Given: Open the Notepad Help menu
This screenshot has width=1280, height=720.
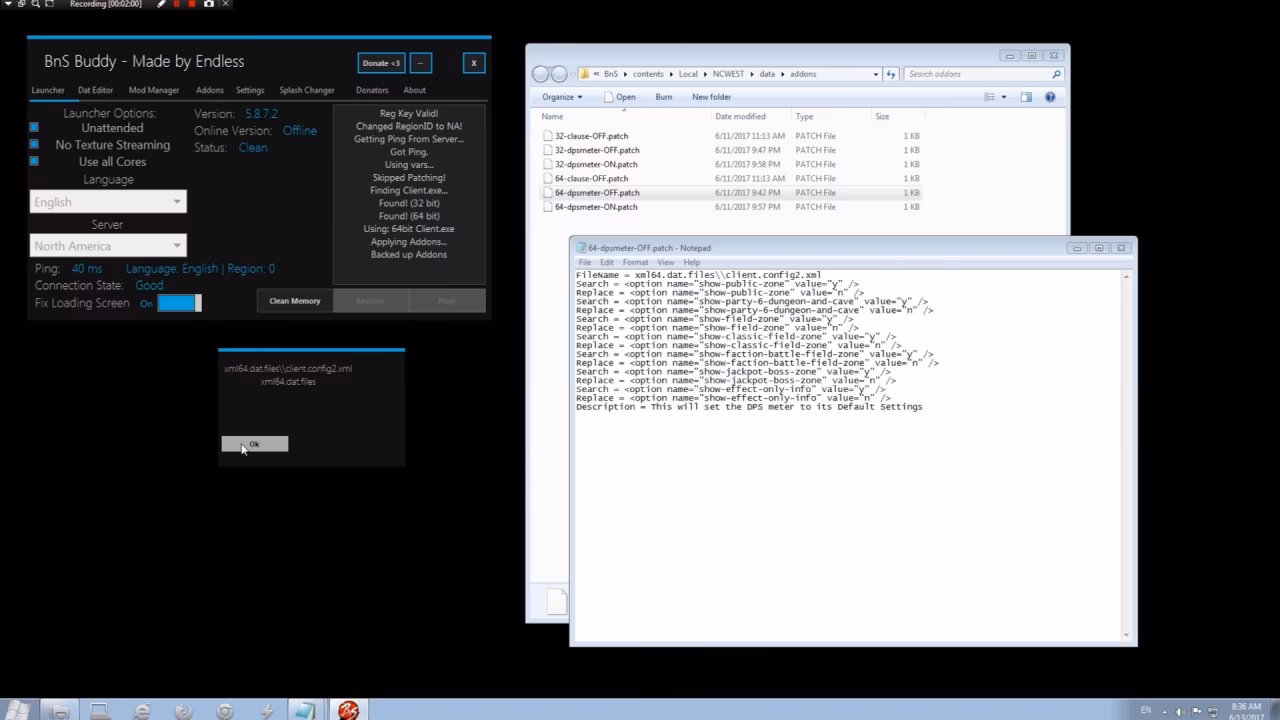Looking at the screenshot, I should point(691,262).
